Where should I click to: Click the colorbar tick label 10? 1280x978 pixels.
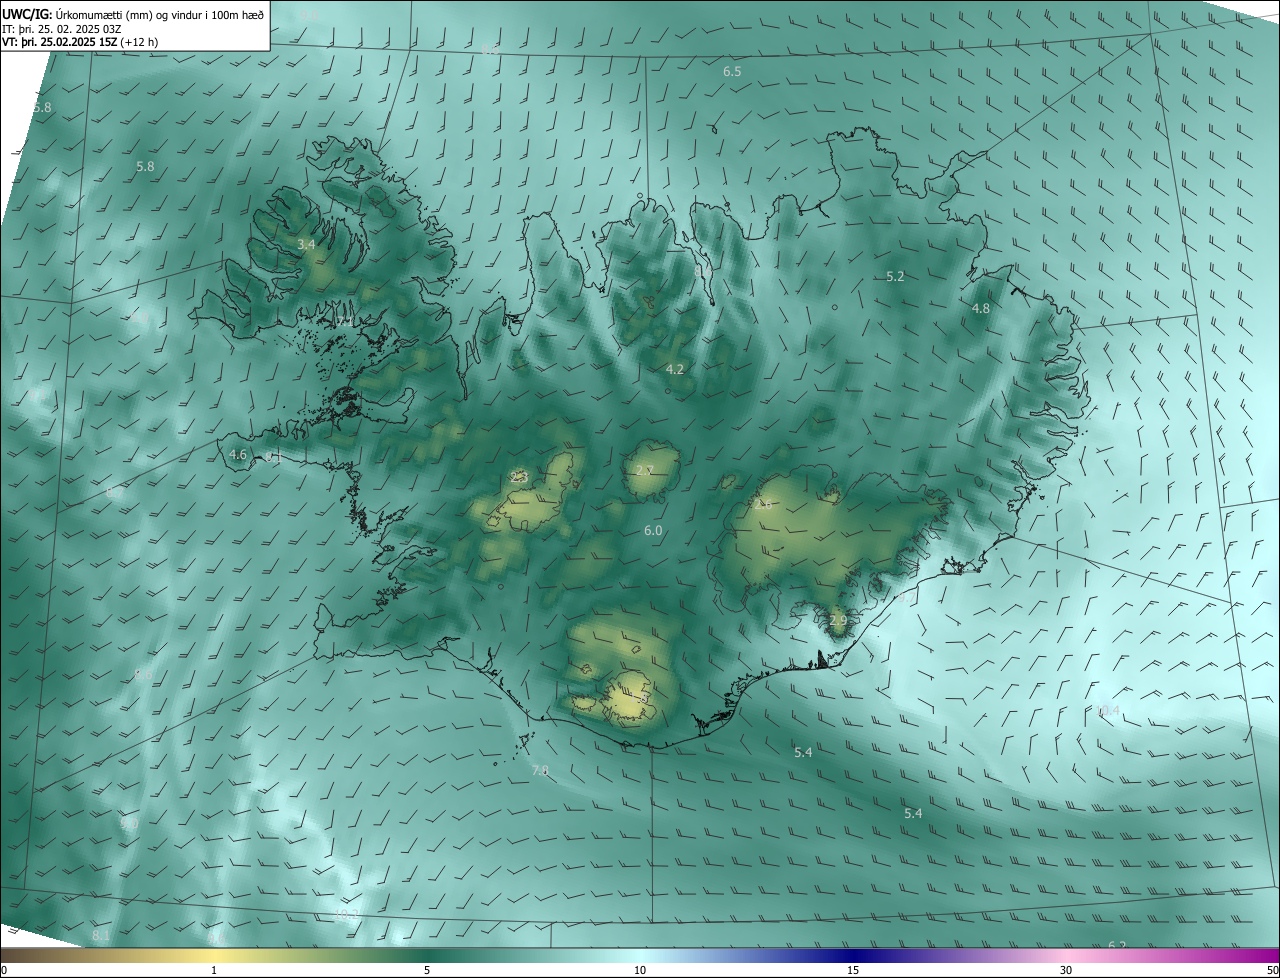(640, 970)
